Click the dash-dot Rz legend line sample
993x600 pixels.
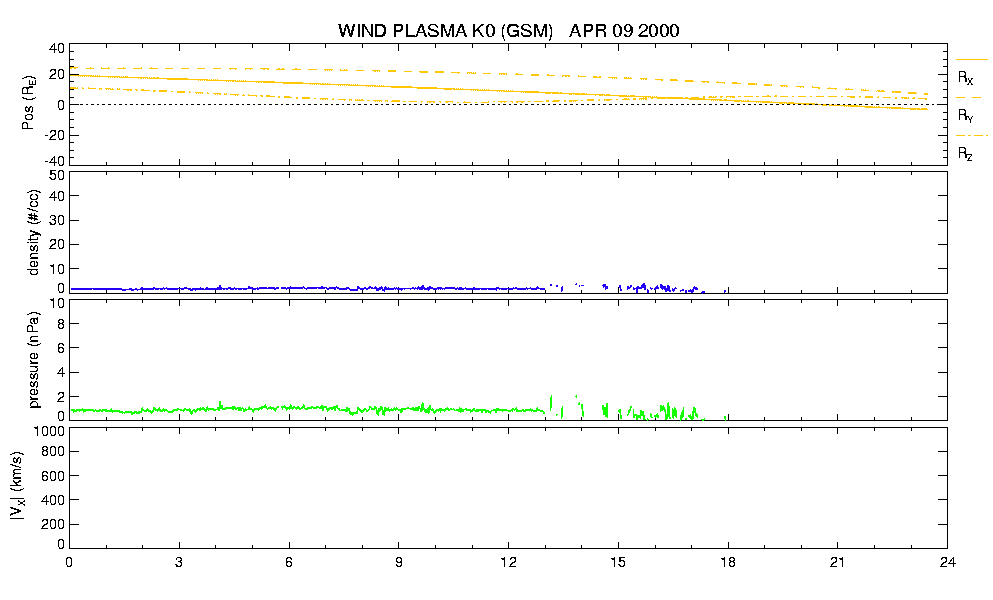coord(971,136)
